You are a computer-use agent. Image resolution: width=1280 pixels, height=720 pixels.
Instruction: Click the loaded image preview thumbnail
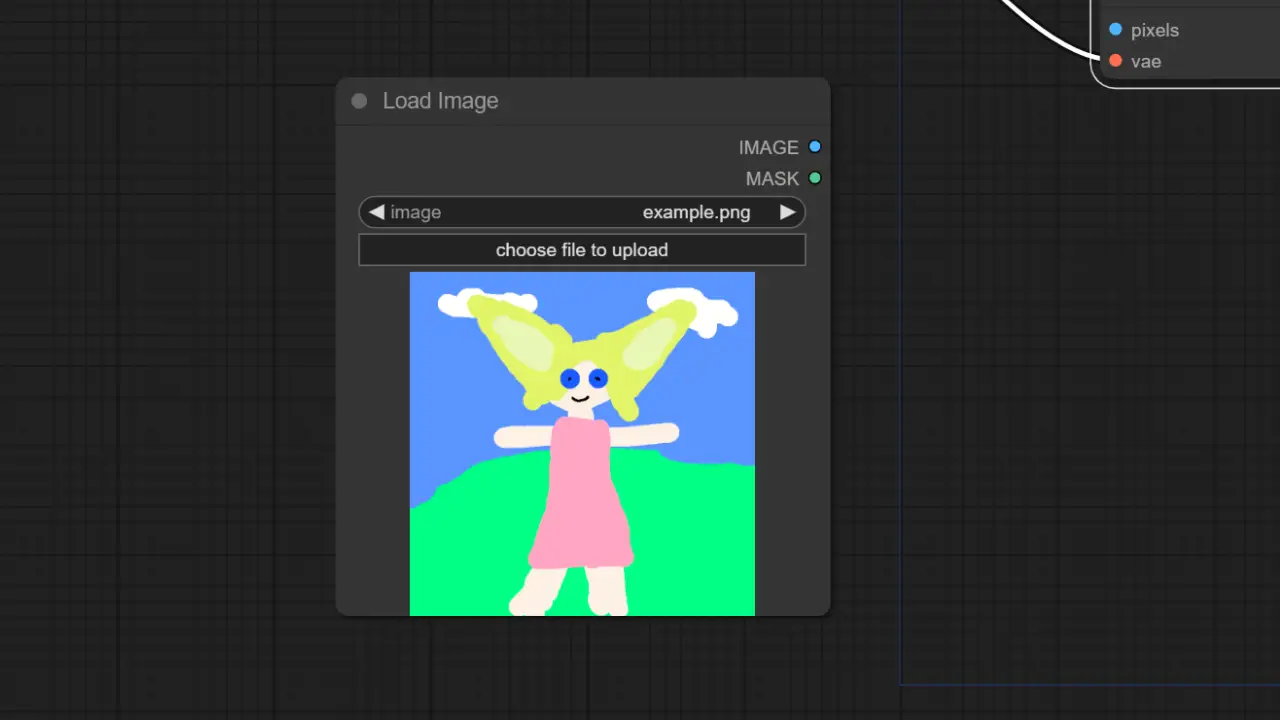pos(582,444)
